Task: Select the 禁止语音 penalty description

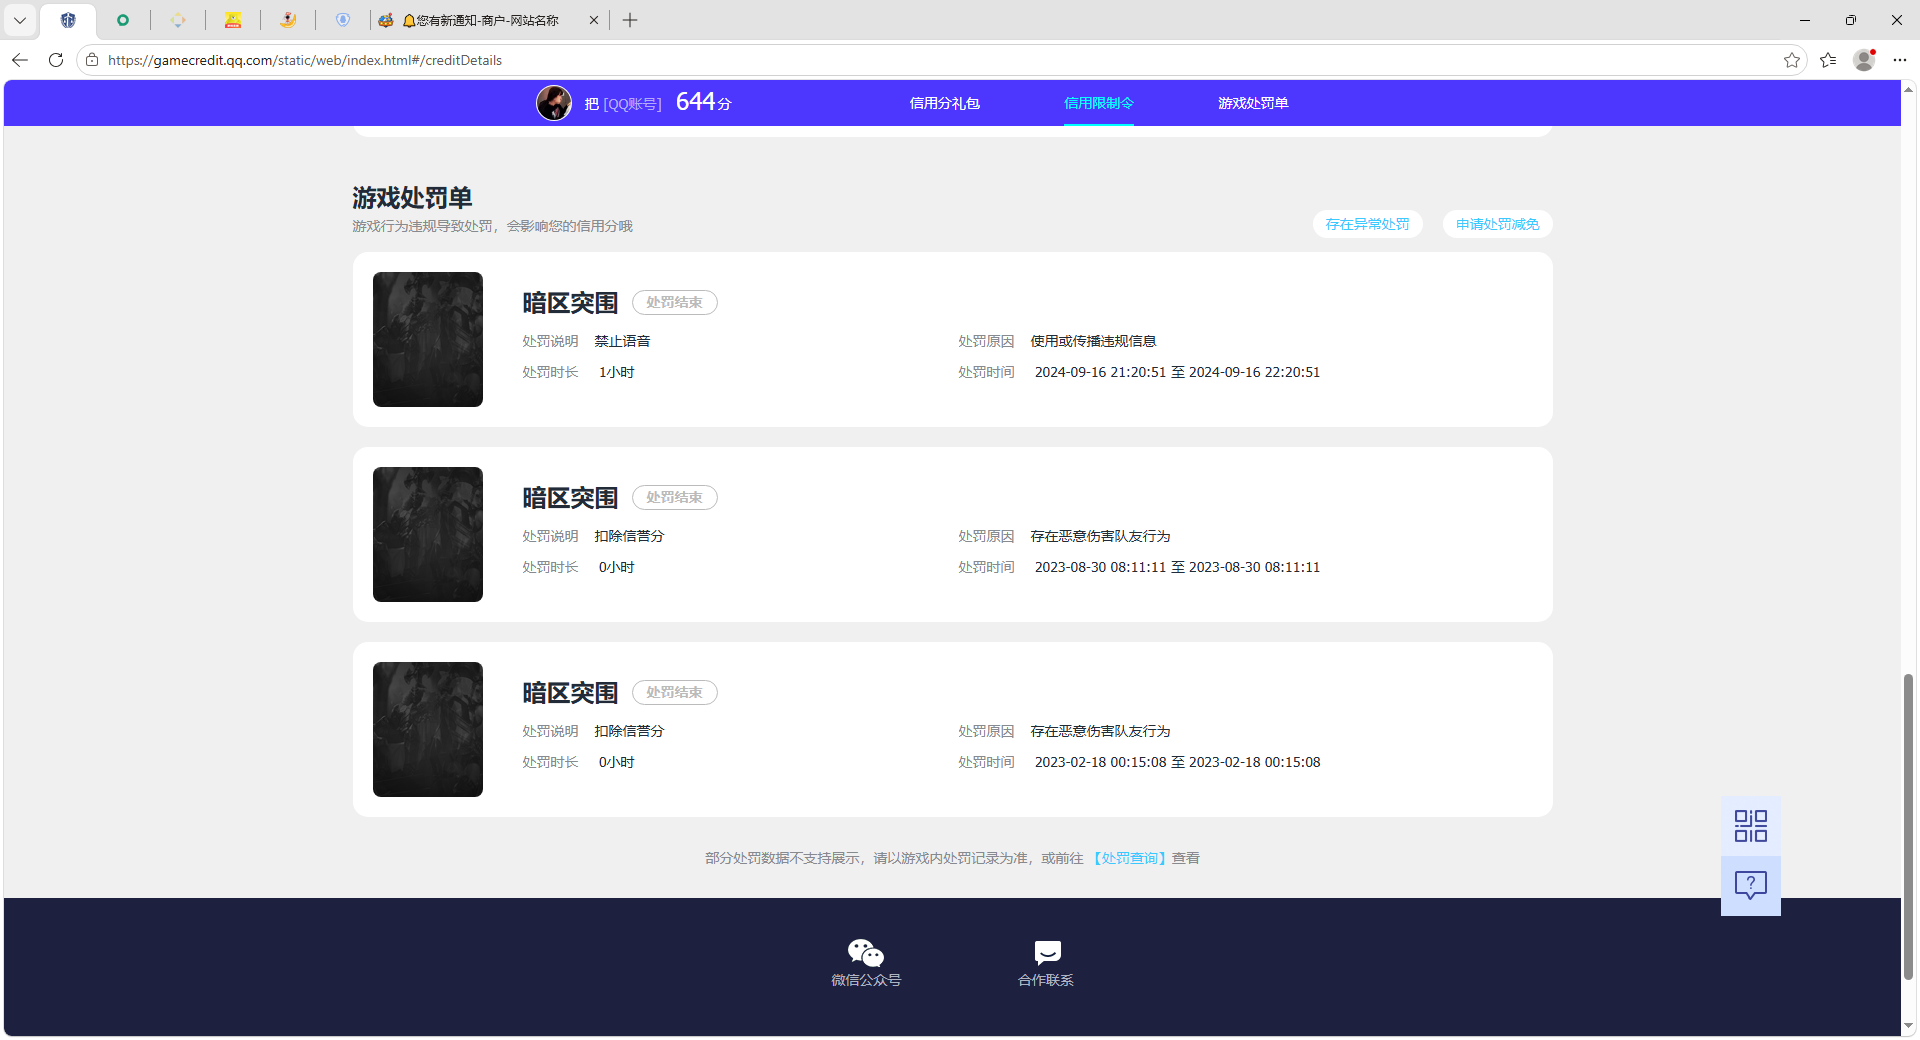Action: pos(622,341)
